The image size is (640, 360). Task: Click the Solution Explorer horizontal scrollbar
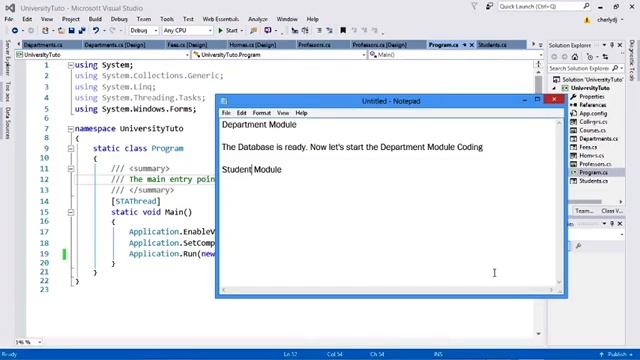coord(585,202)
